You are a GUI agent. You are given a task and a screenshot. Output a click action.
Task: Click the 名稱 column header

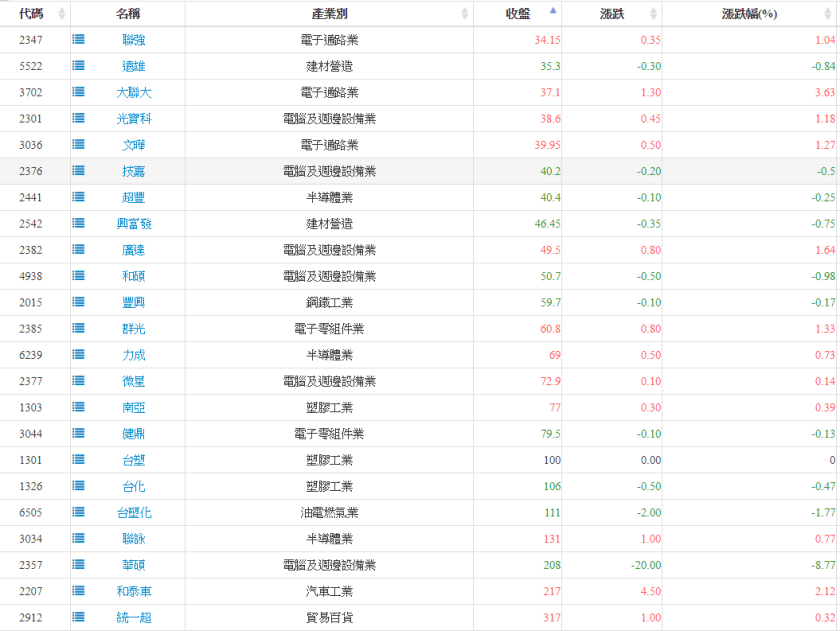(127, 14)
